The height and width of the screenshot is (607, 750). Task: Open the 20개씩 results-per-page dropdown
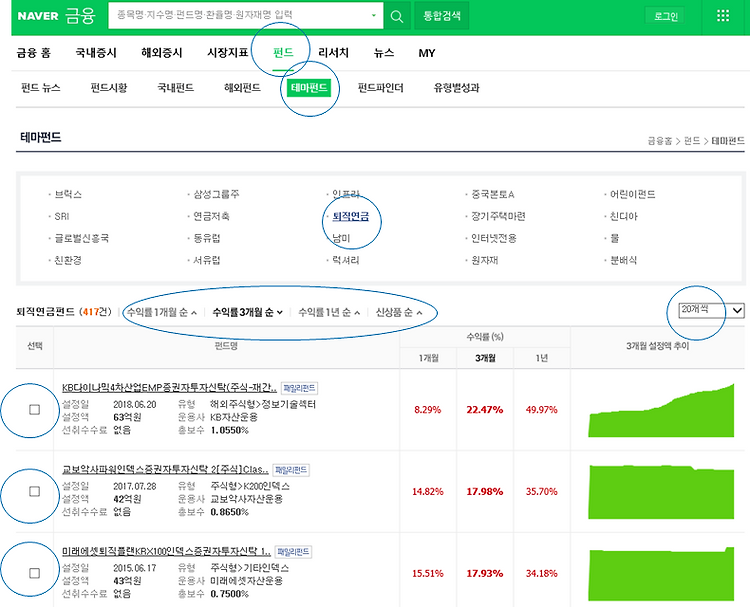pos(711,310)
